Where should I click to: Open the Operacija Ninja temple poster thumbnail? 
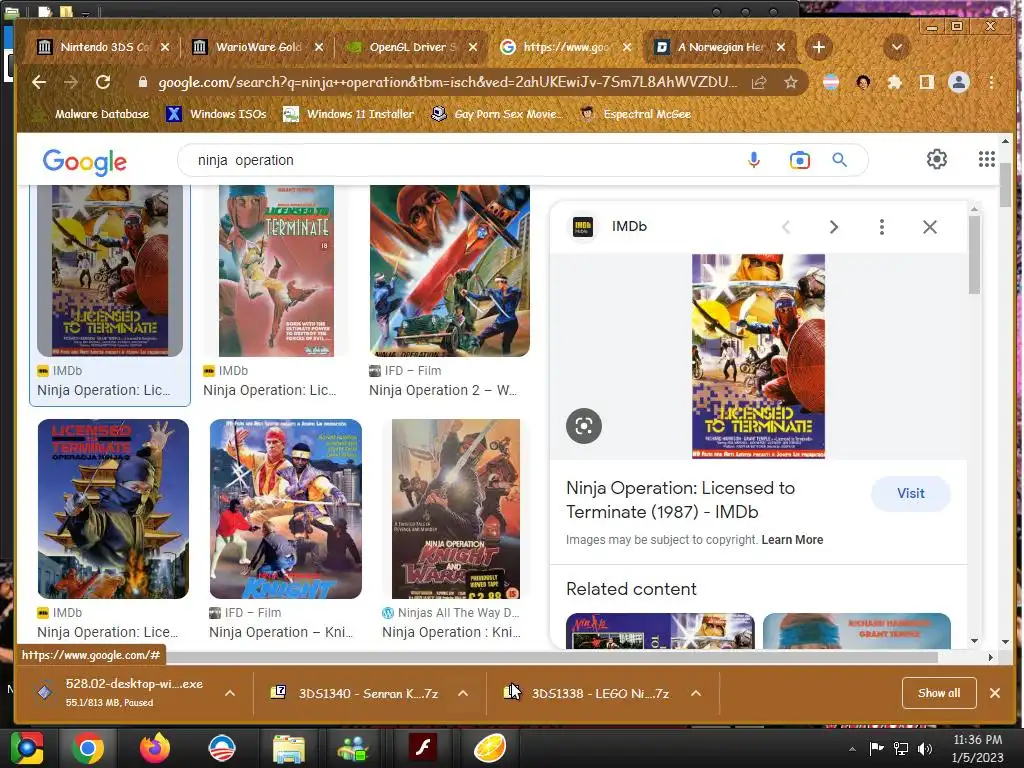(x=113, y=509)
